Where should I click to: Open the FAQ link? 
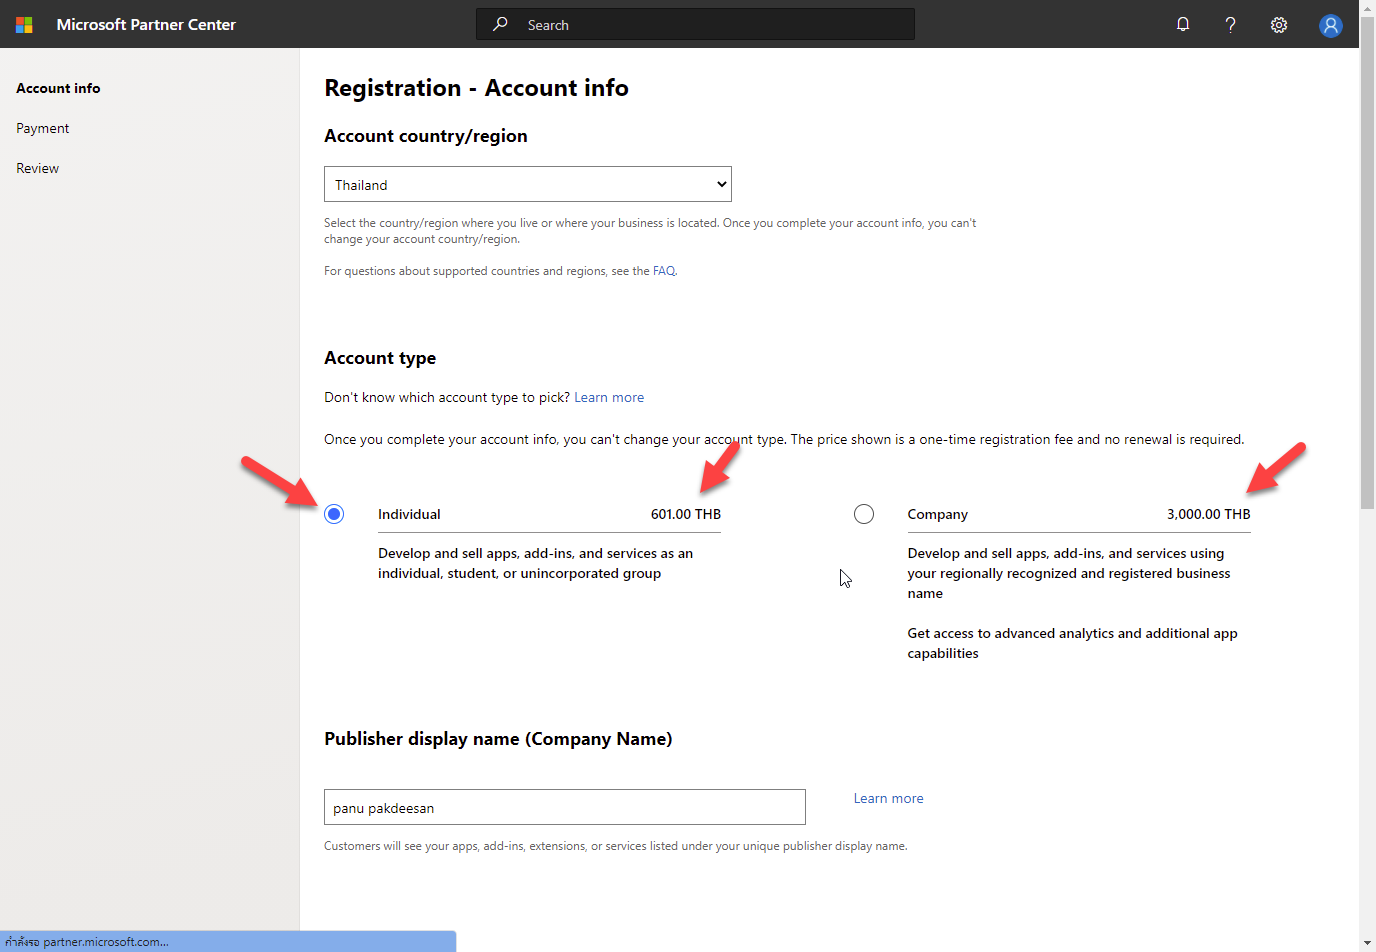pyautogui.click(x=664, y=271)
